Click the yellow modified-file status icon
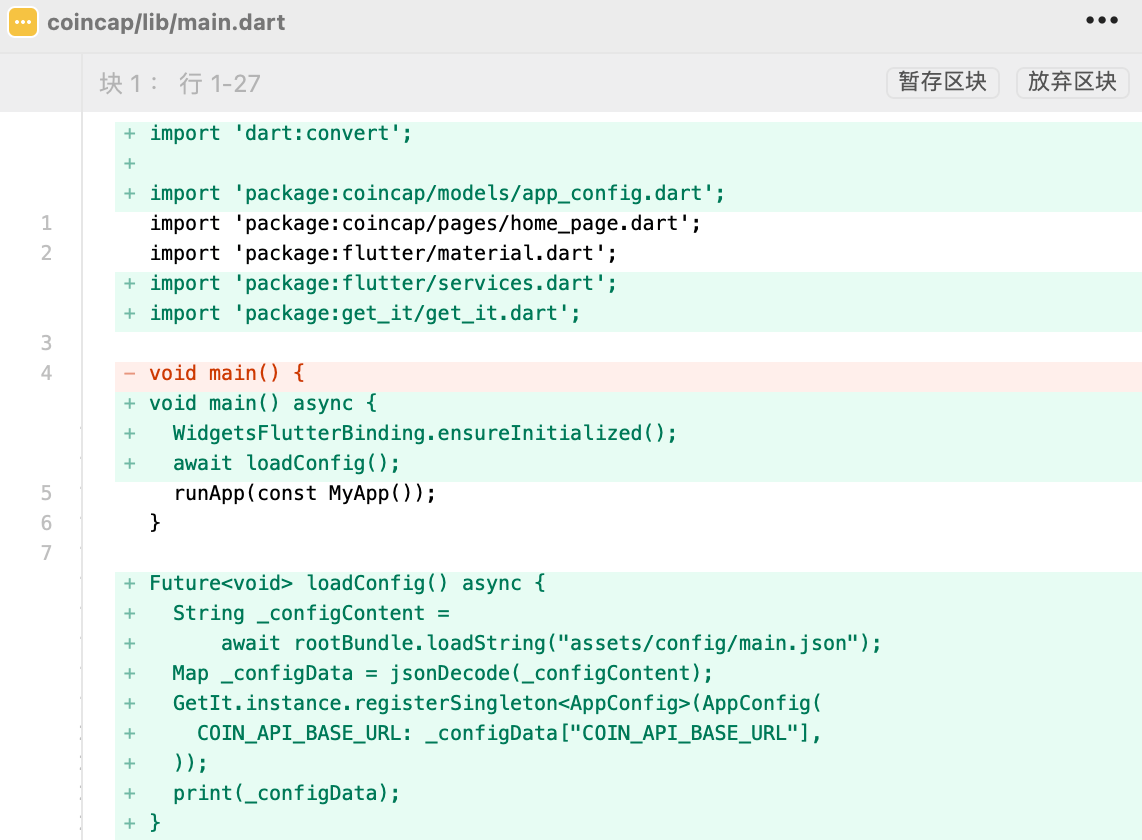The width and height of the screenshot is (1142, 840). coord(23,22)
